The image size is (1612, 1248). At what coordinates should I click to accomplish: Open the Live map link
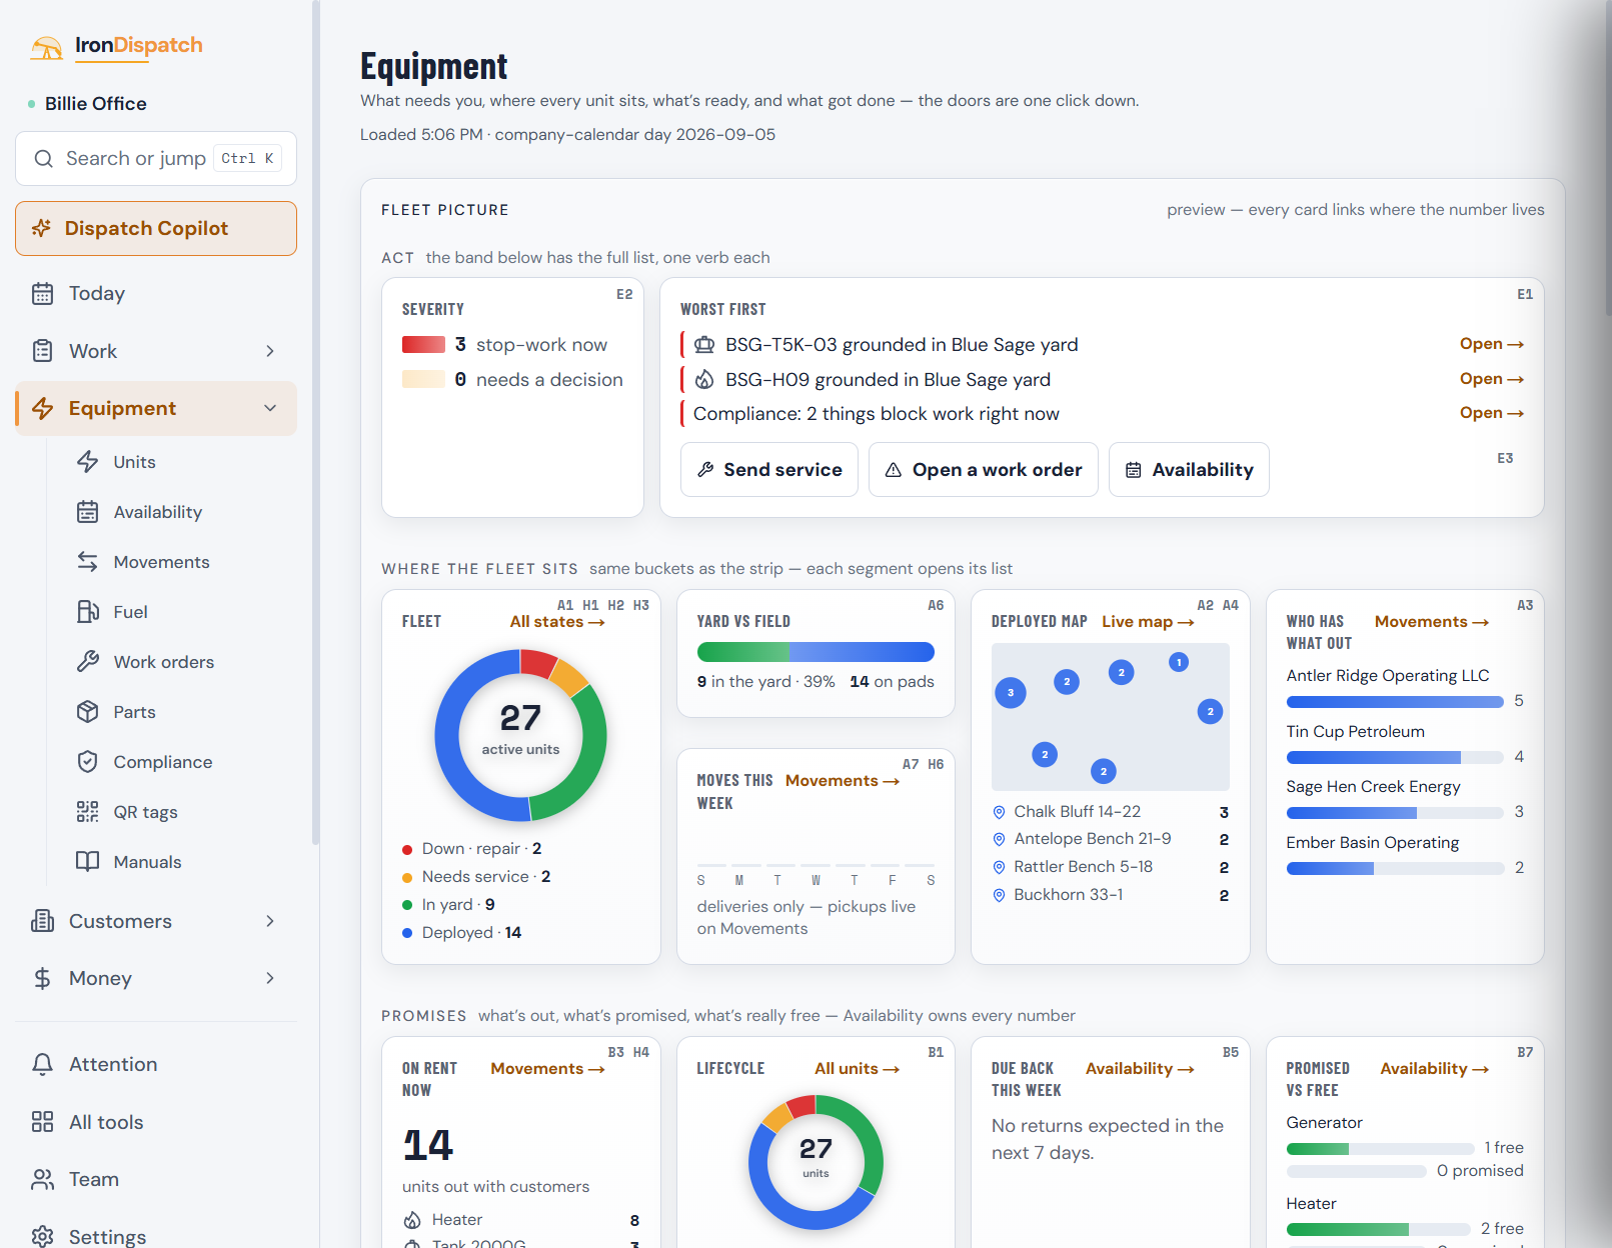tap(1148, 622)
